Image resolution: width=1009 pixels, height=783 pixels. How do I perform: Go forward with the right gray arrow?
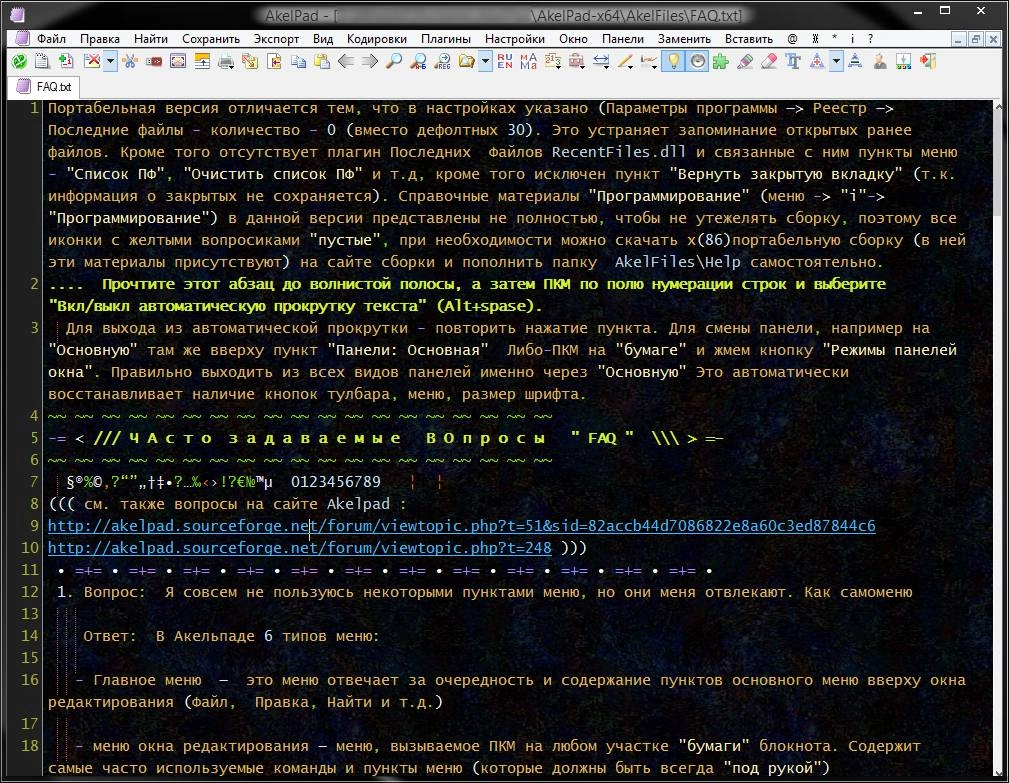369,61
